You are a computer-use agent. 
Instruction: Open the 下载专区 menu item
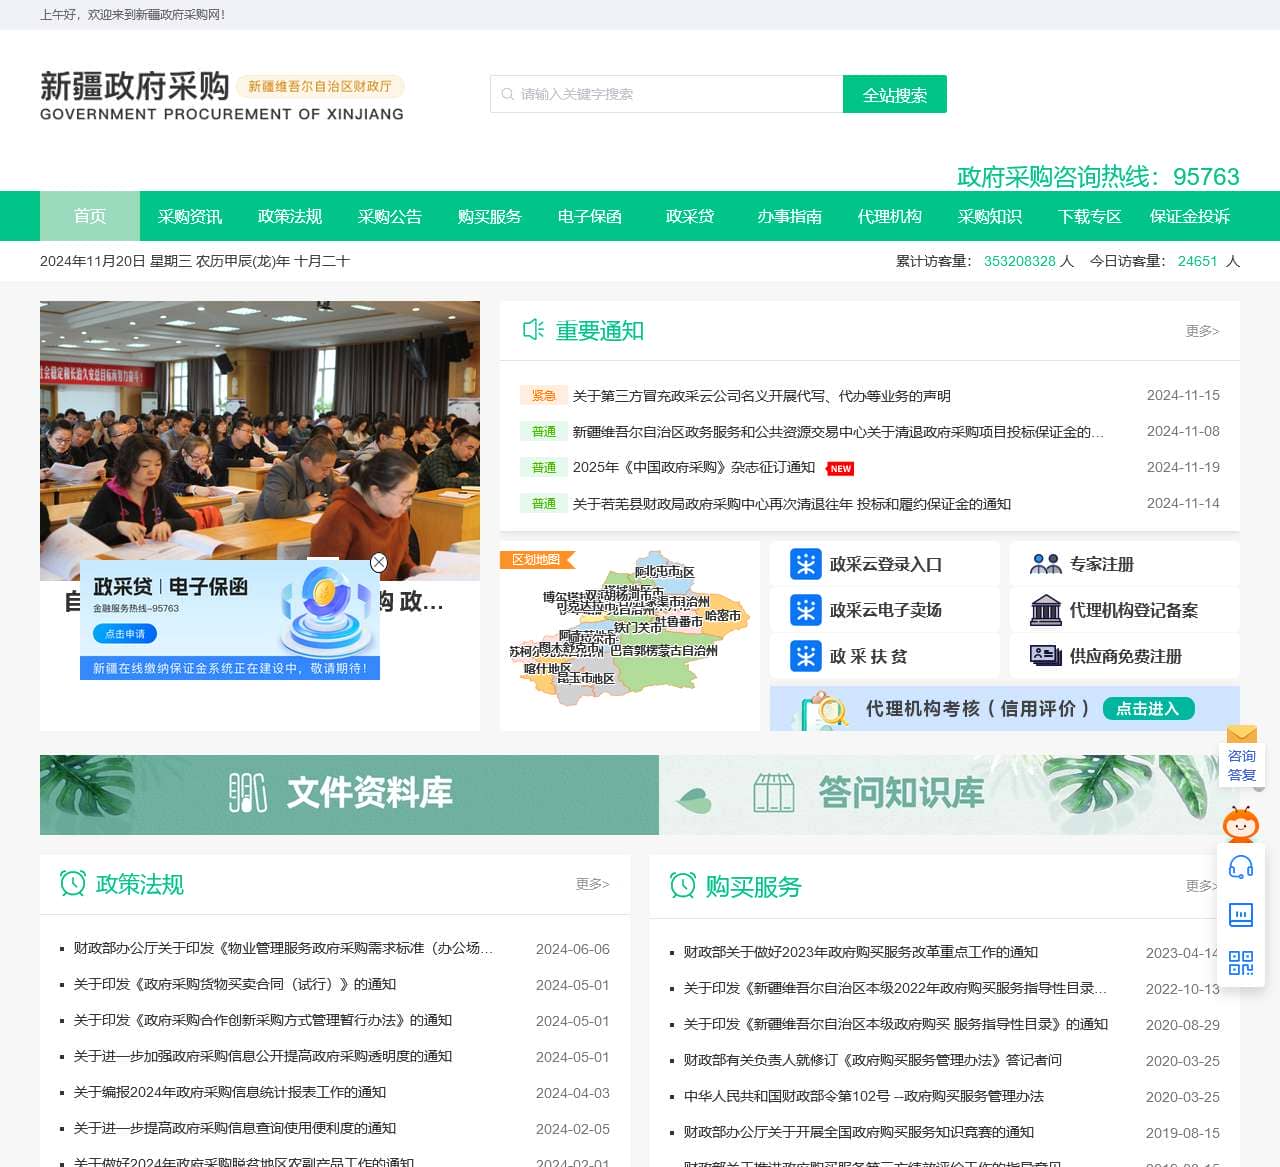1090,216
